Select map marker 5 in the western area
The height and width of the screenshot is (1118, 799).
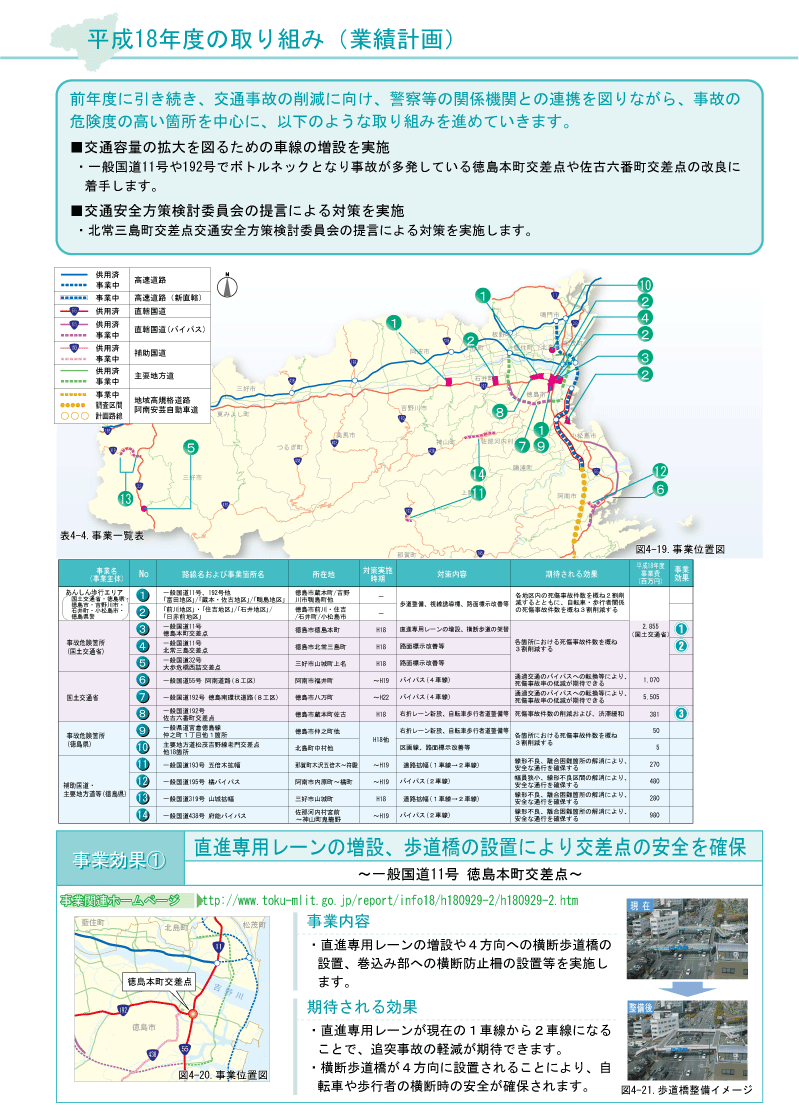190,448
